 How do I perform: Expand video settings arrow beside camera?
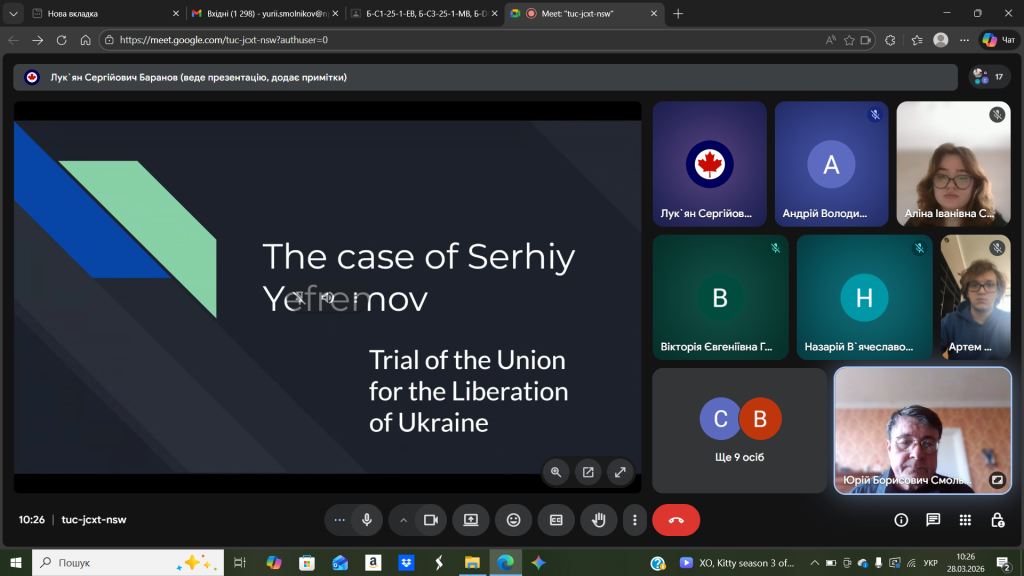click(404, 520)
